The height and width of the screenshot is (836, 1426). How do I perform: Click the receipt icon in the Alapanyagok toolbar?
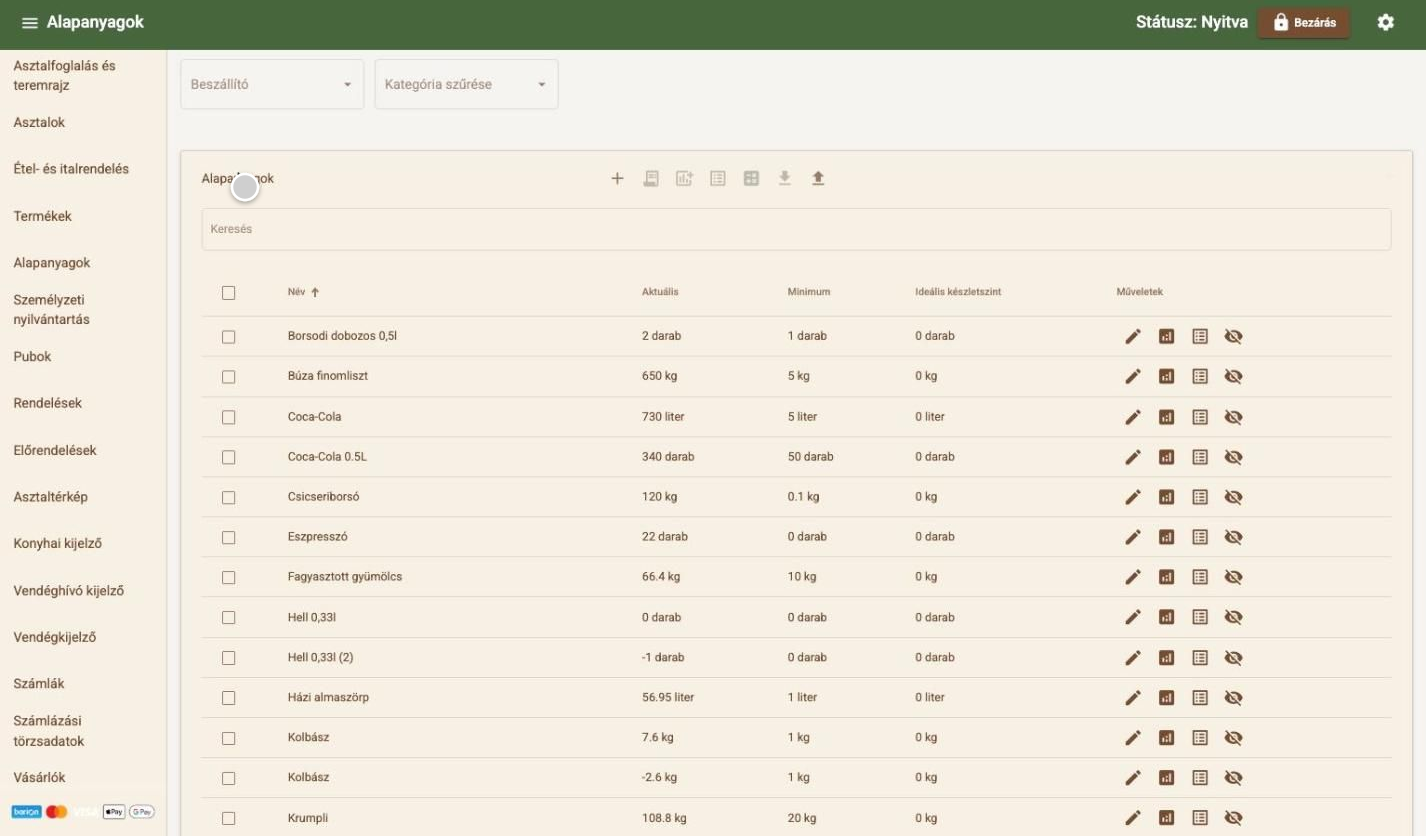pos(651,179)
